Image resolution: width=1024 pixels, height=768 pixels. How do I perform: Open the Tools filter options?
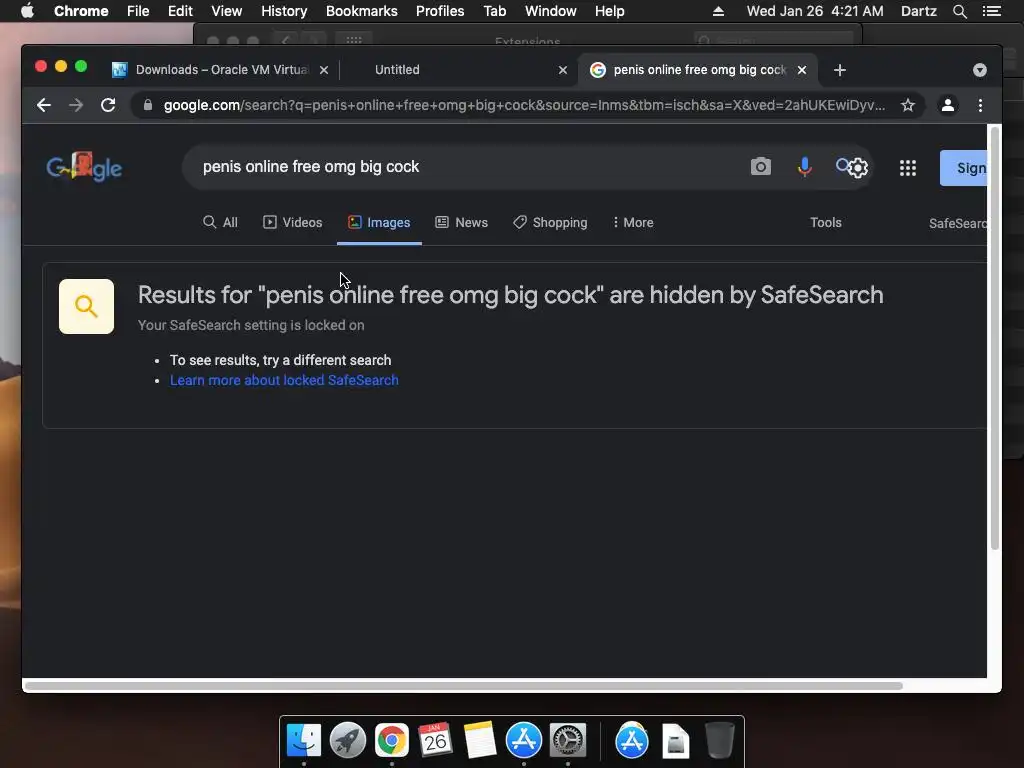825,223
